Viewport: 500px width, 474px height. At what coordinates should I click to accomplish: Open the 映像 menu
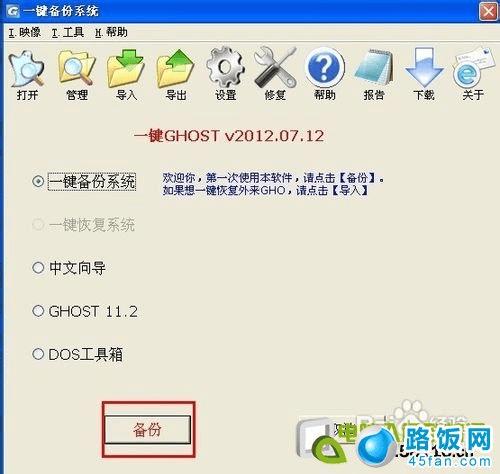(25, 32)
